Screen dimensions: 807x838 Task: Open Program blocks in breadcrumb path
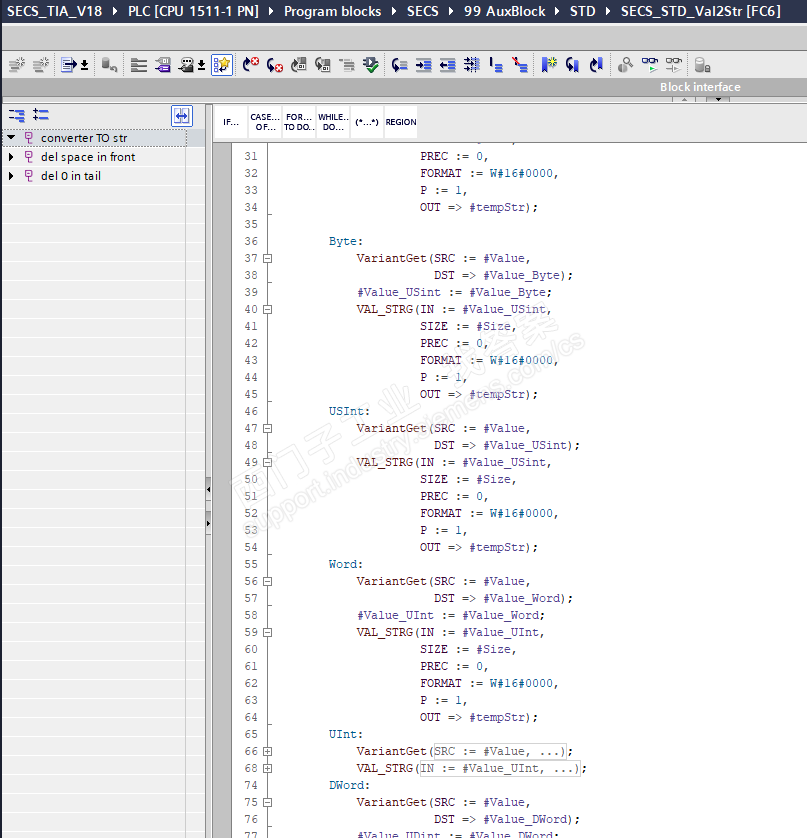point(332,11)
